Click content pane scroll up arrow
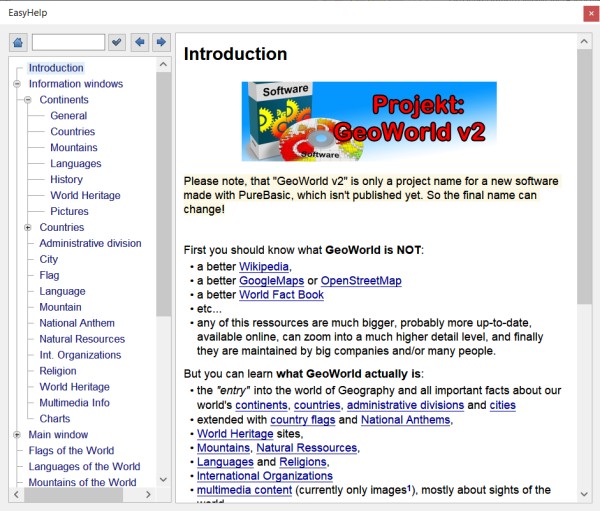This screenshot has width=600, height=511. [584, 41]
